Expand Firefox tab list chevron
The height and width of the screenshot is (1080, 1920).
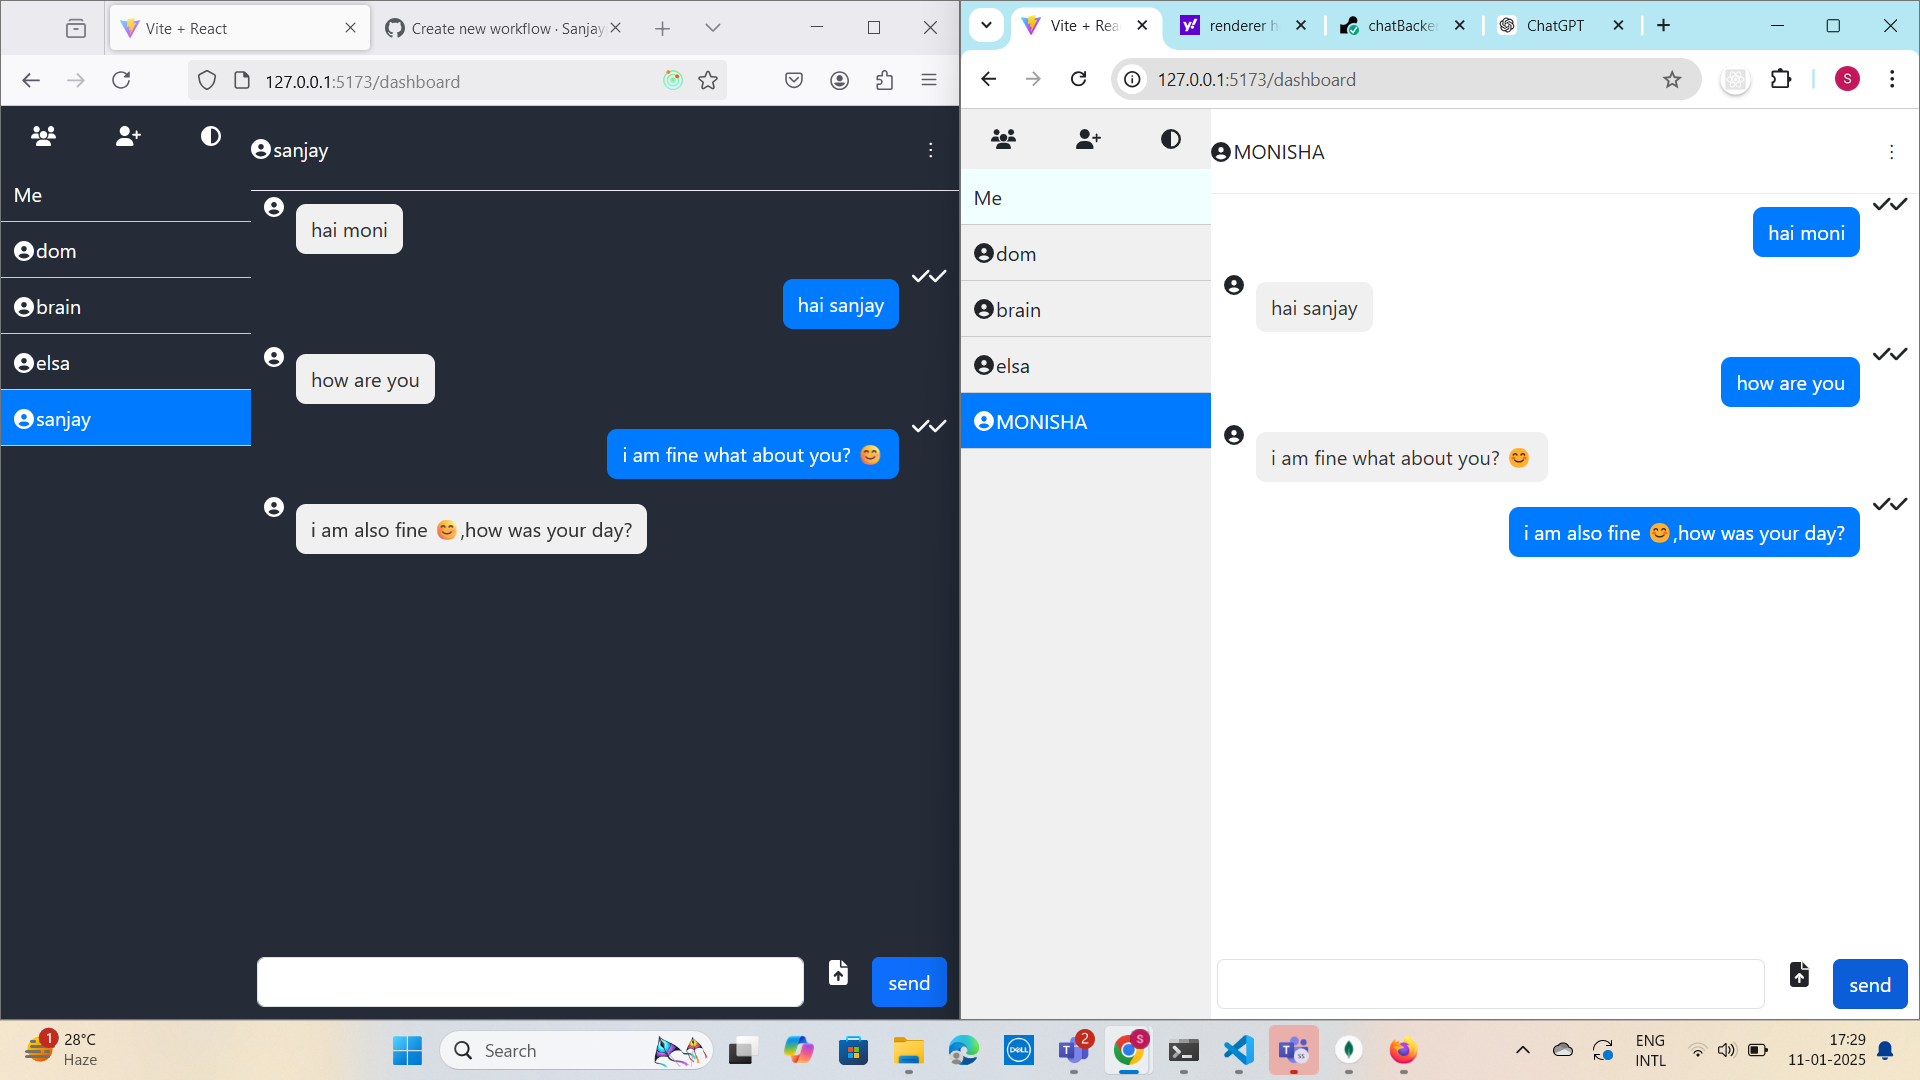pos(712,28)
